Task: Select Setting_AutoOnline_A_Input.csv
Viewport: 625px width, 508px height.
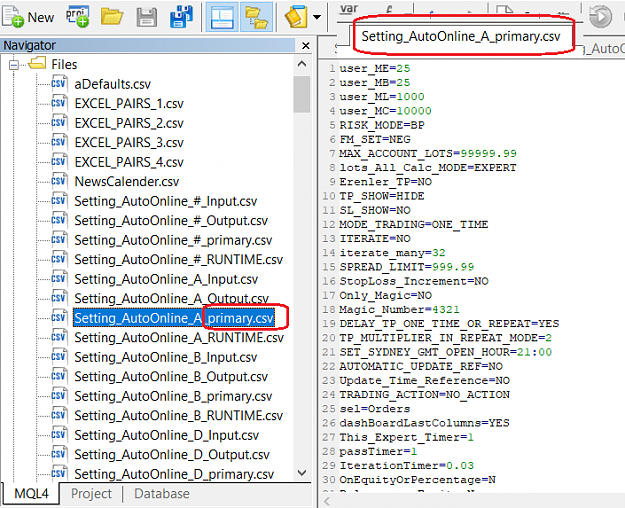Action: point(166,279)
